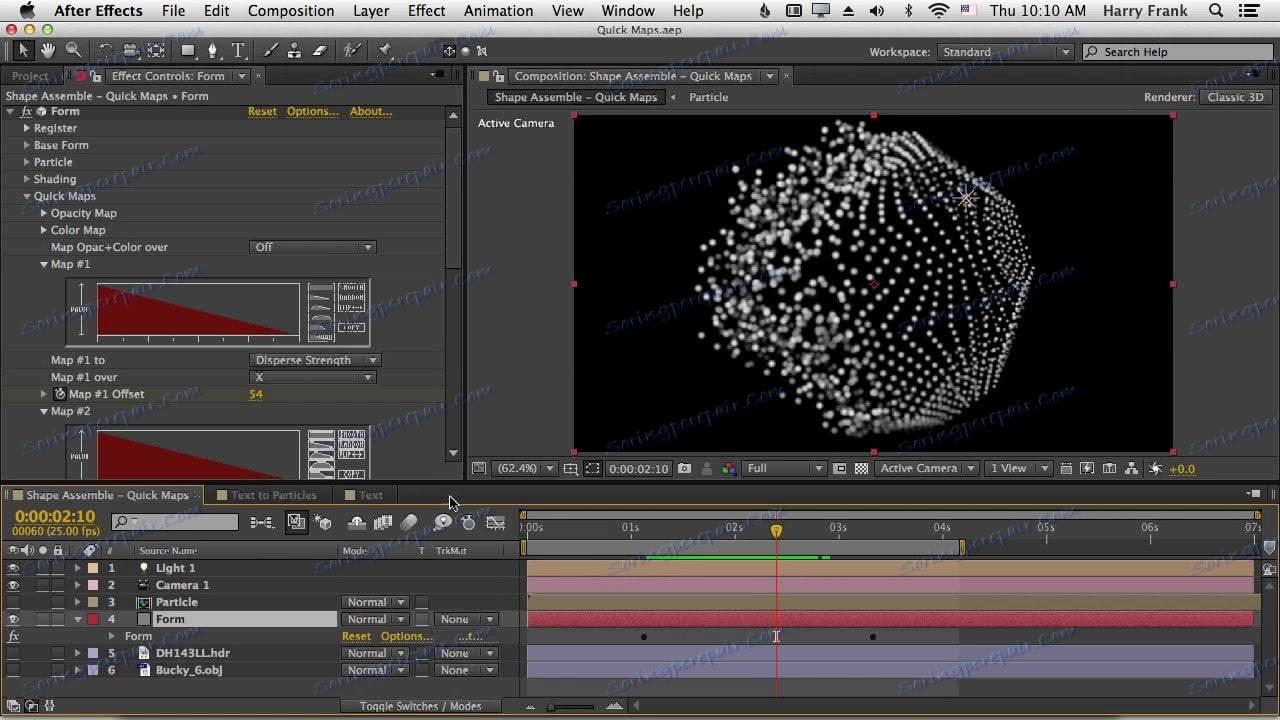Viewport: 1280px width, 720px height.
Task: Activate the Clone Stamp tool
Action: [294, 50]
